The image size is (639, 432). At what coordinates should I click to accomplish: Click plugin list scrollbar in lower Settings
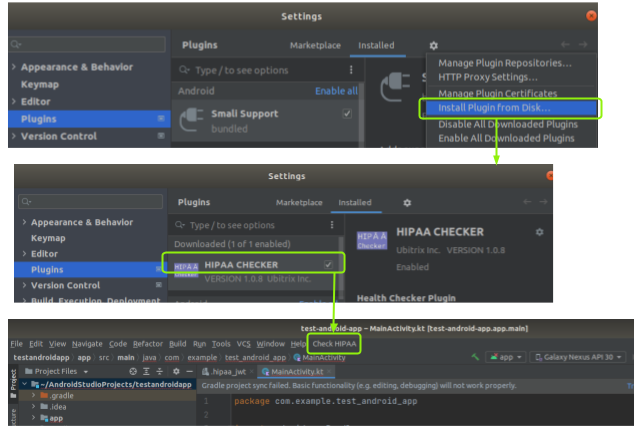340,267
